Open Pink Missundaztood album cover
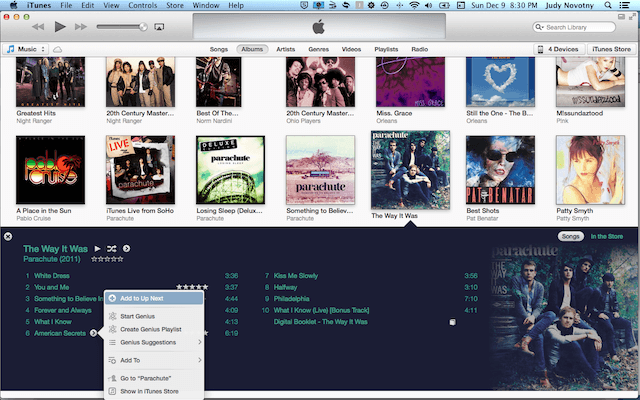 coord(590,82)
